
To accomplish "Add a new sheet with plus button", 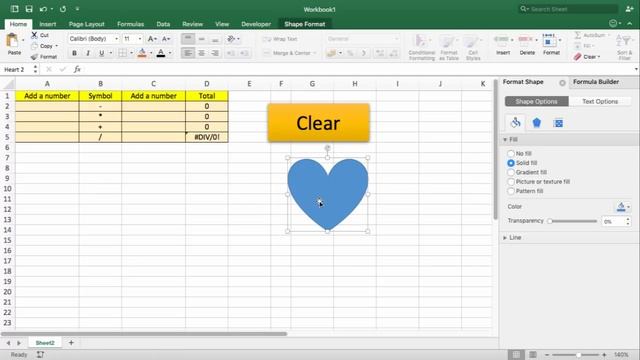I will (71, 343).
